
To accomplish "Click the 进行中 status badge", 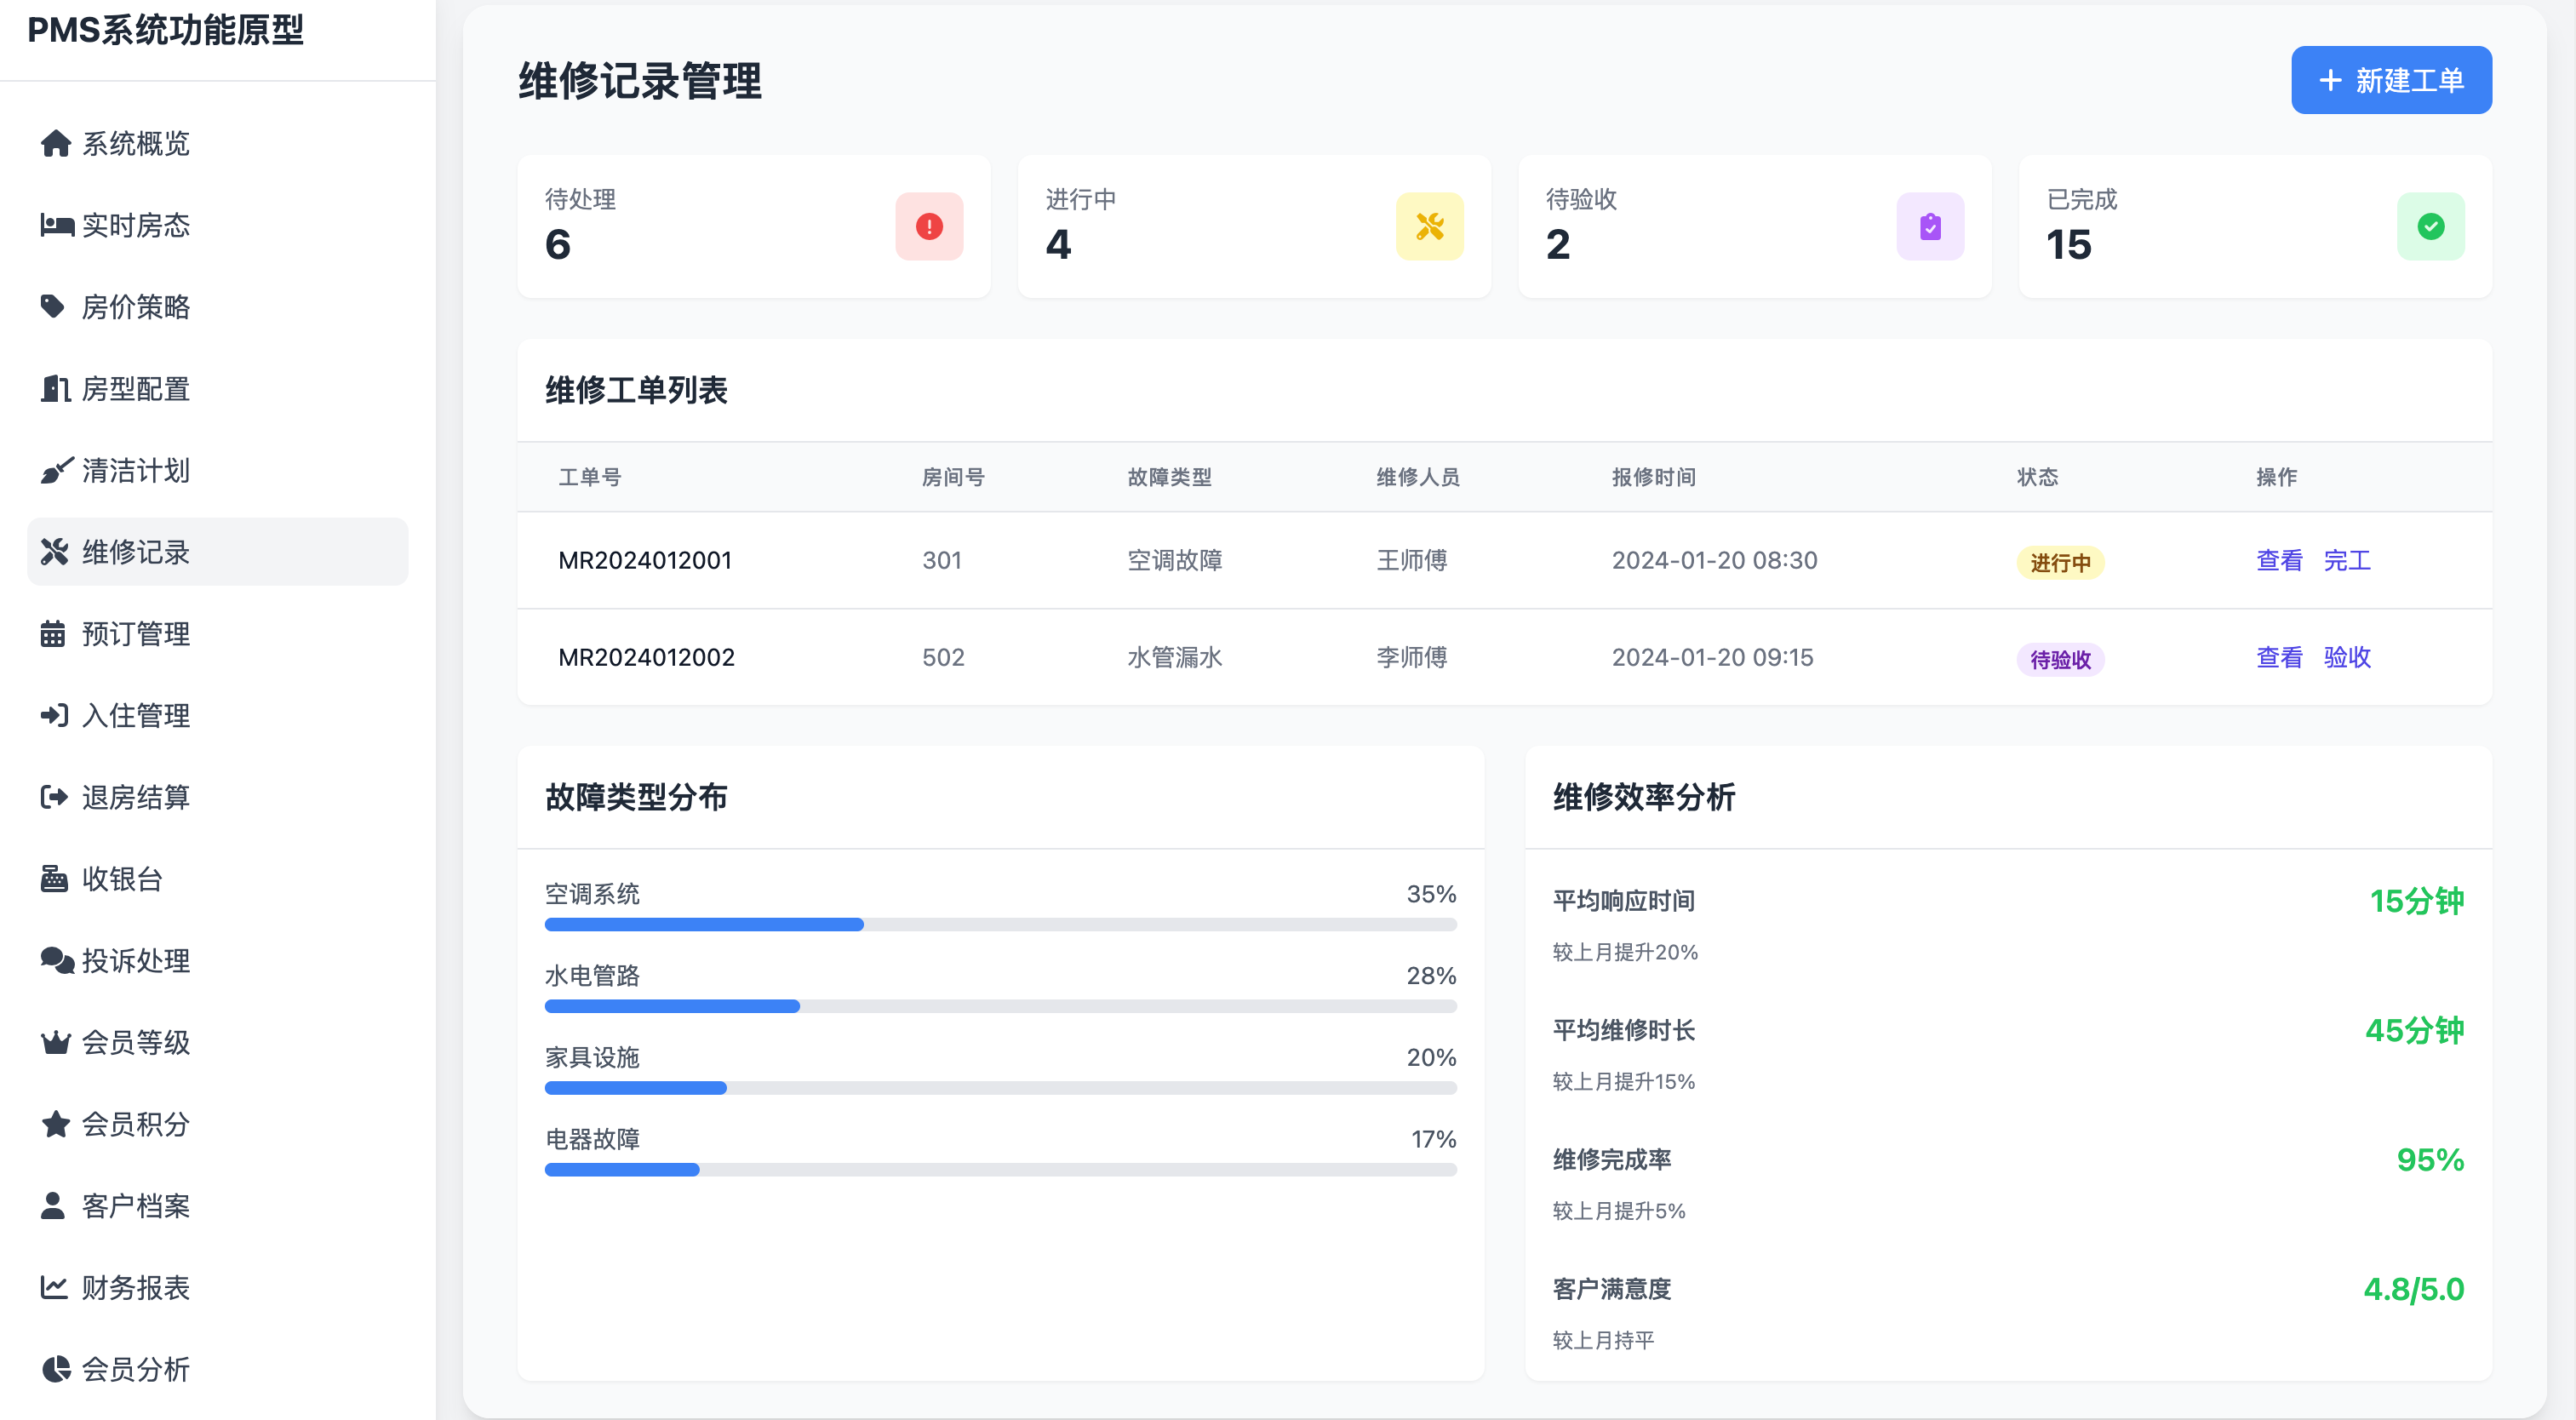I will (x=2060, y=563).
